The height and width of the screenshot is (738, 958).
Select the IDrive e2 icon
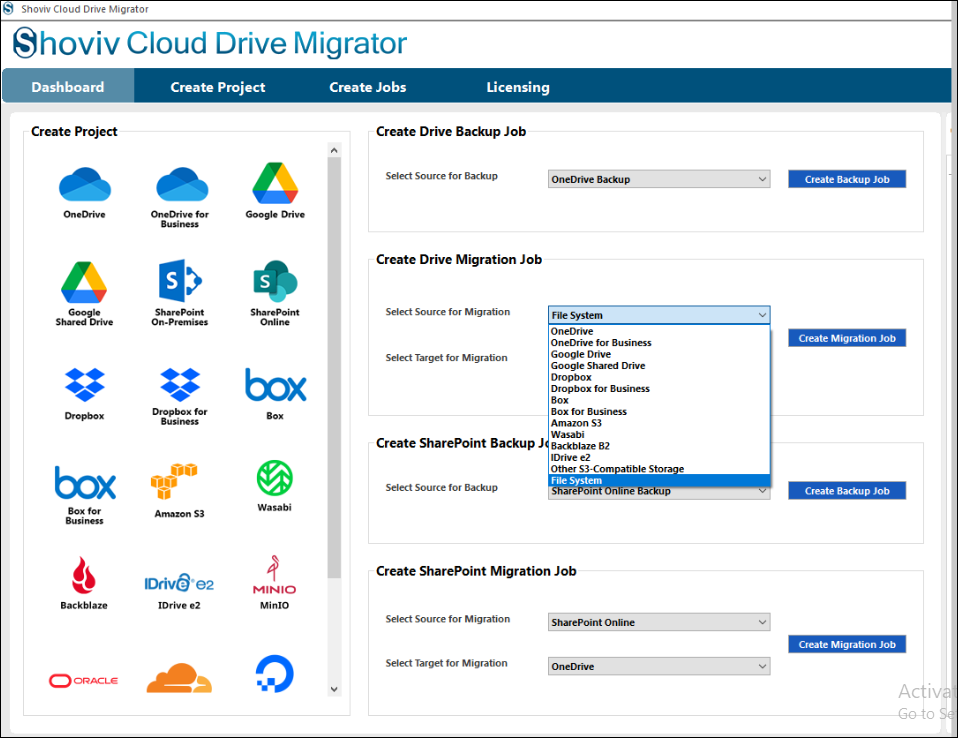click(x=179, y=583)
